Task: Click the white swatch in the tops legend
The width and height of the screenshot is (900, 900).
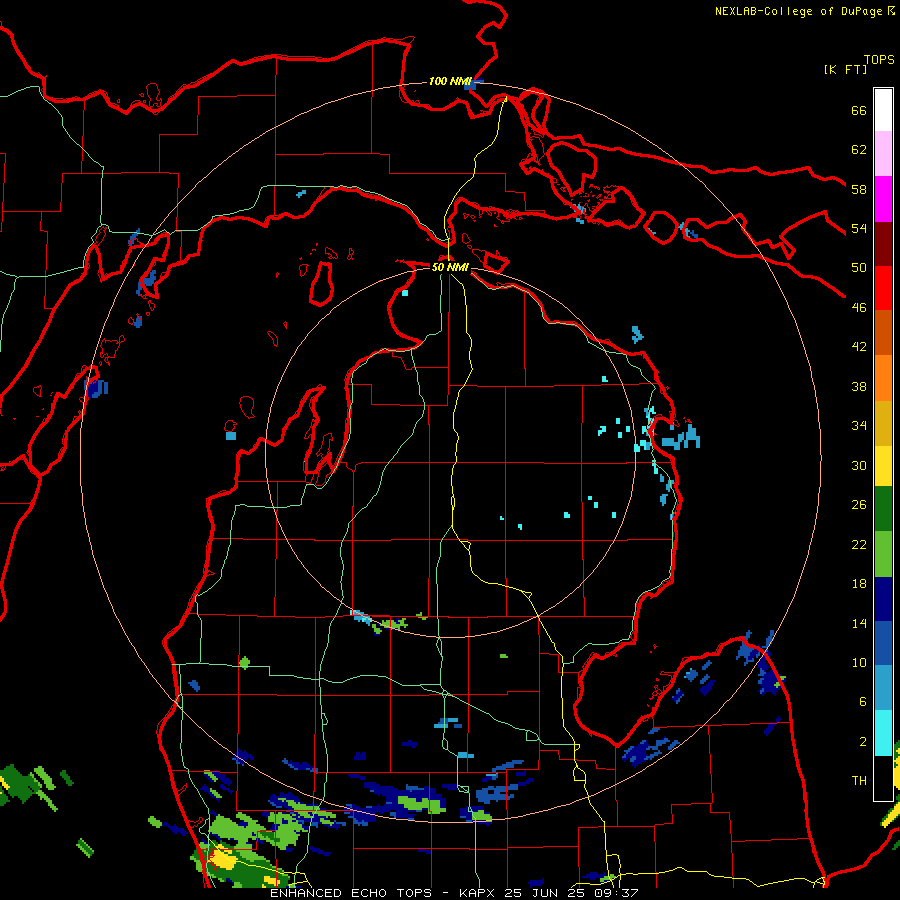Action: (883, 110)
